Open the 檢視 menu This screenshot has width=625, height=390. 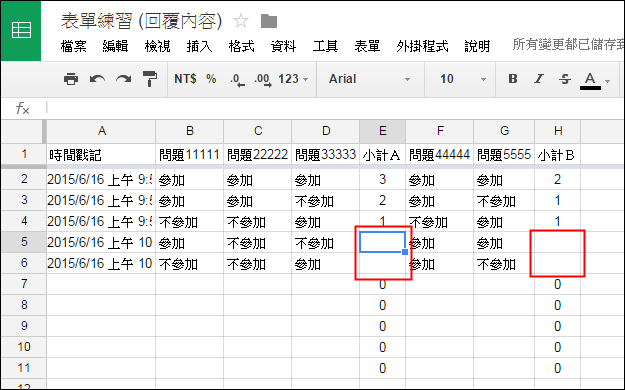(x=157, y=46)
